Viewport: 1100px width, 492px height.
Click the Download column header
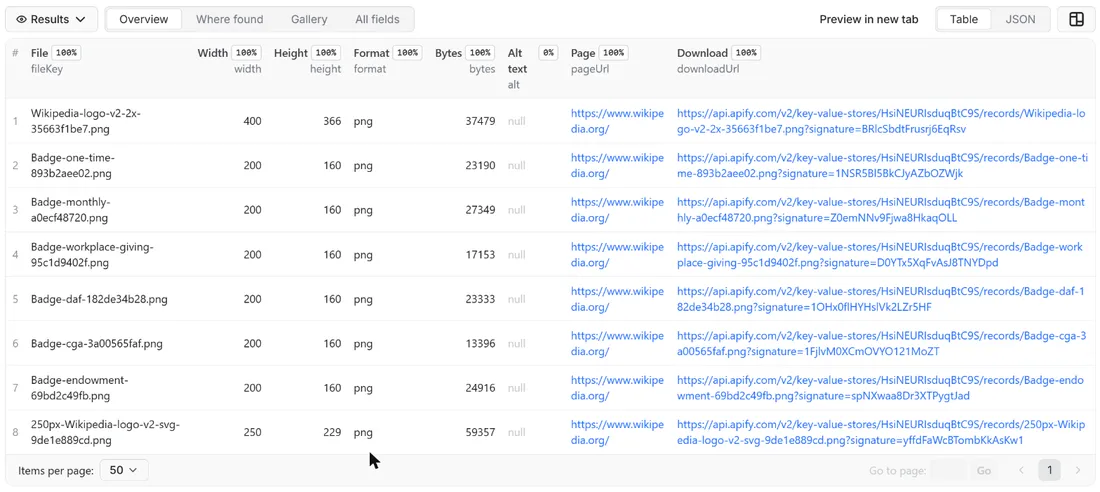pos(702,53)
